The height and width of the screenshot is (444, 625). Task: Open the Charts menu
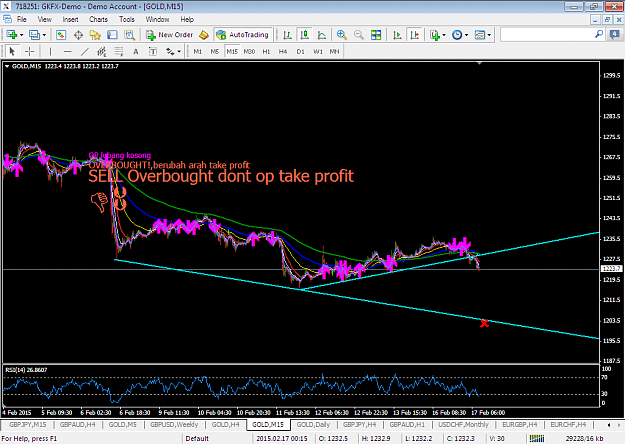[x=98, y=19]
